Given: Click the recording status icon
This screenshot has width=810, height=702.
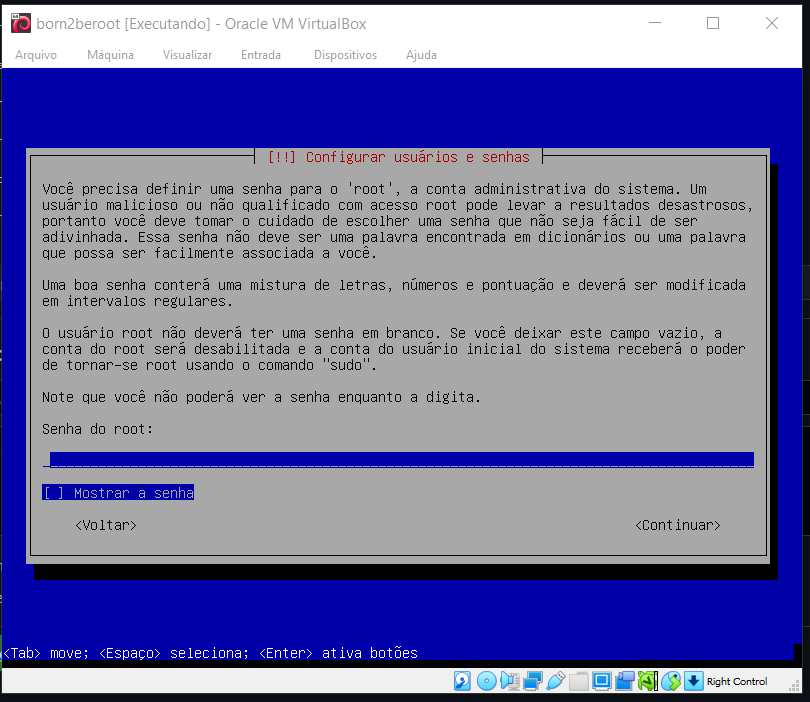Looking at the screenshot, I should pyautogui.click(x=625, y=681).
